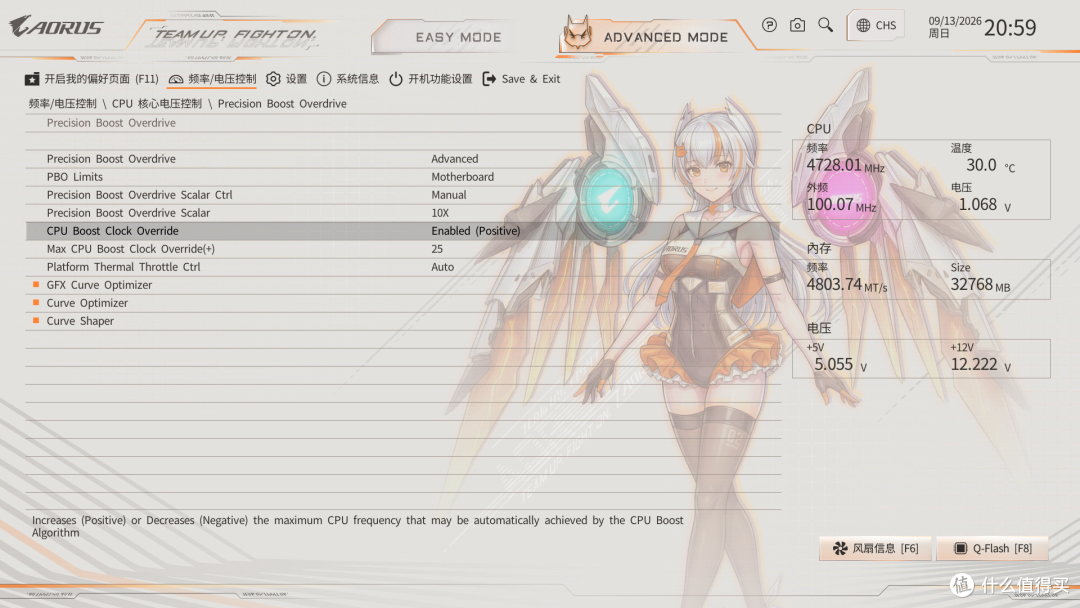Launch Q-Flash [F8]
Image resolution: width=1080 pixels, height=608 pixels.
[992, 548]
